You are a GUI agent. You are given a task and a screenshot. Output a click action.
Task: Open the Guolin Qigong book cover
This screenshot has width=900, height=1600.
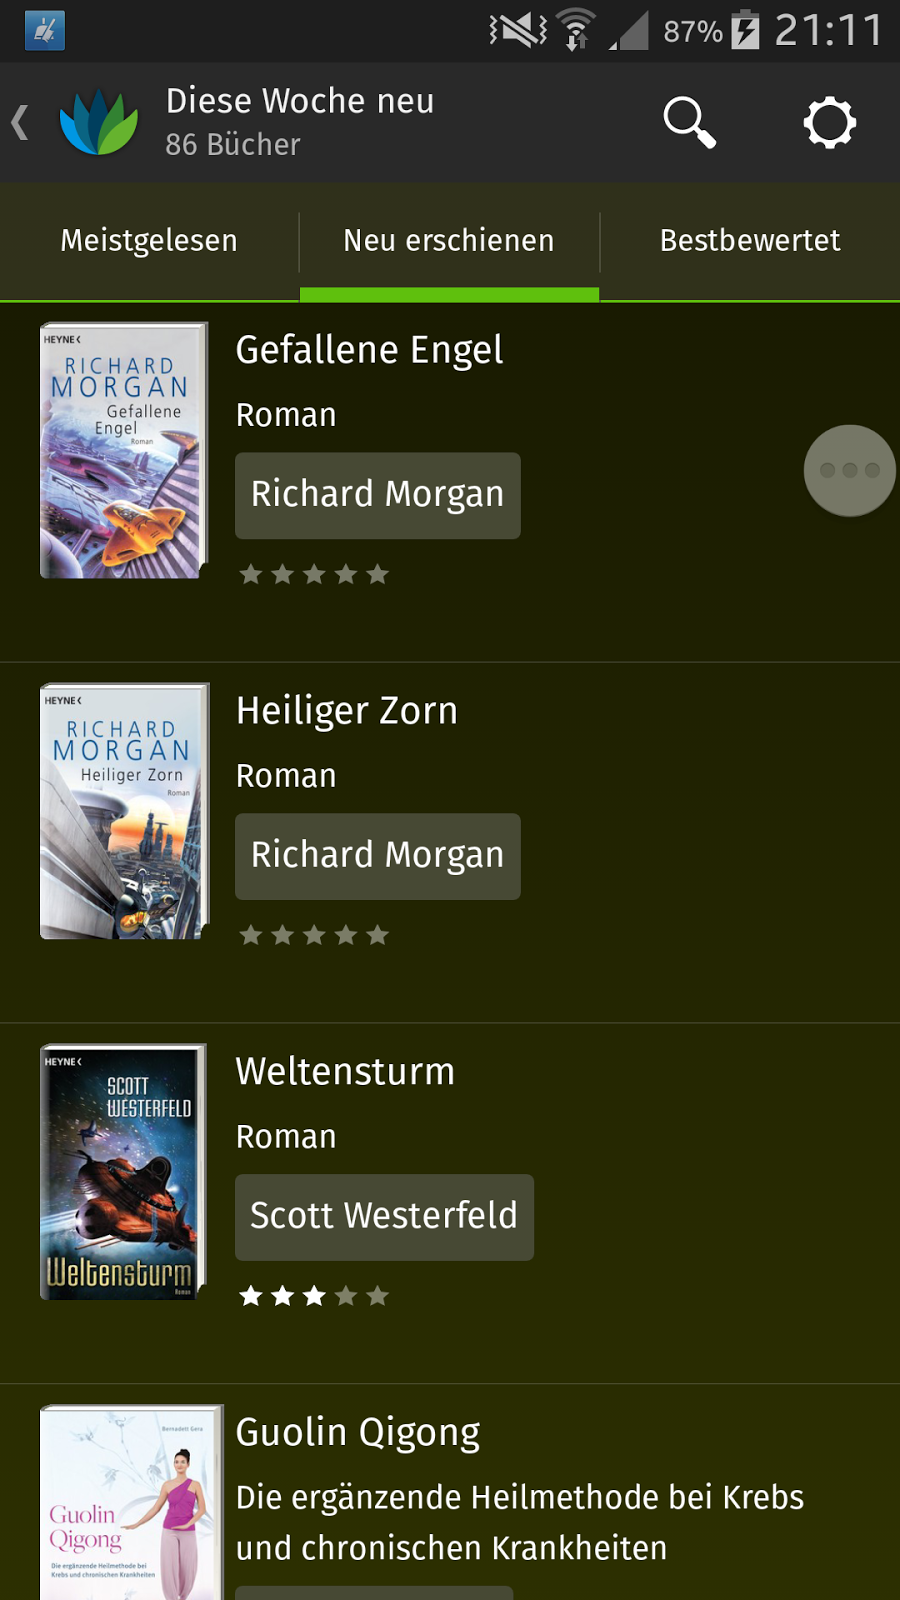click(x=130, y=1502)
